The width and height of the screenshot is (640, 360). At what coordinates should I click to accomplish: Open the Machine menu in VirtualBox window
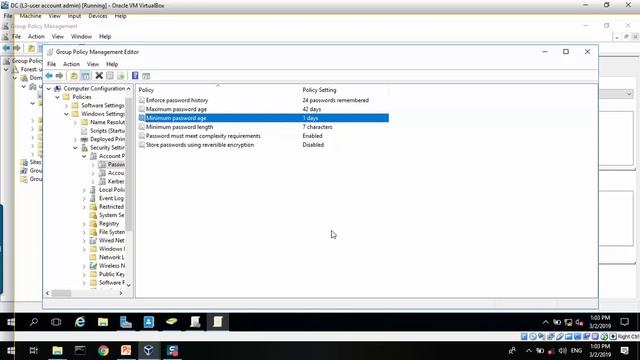tap(31, 16)
